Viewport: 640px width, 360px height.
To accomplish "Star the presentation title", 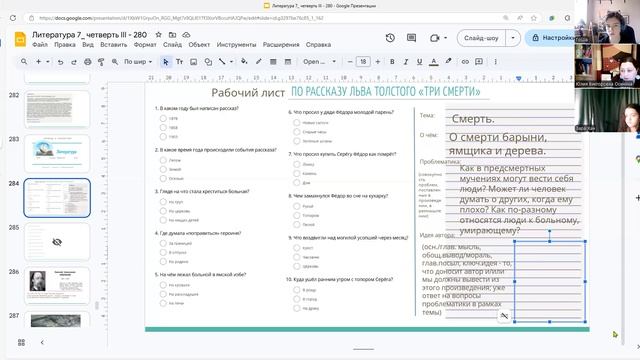I will click(x=158, y=35).
